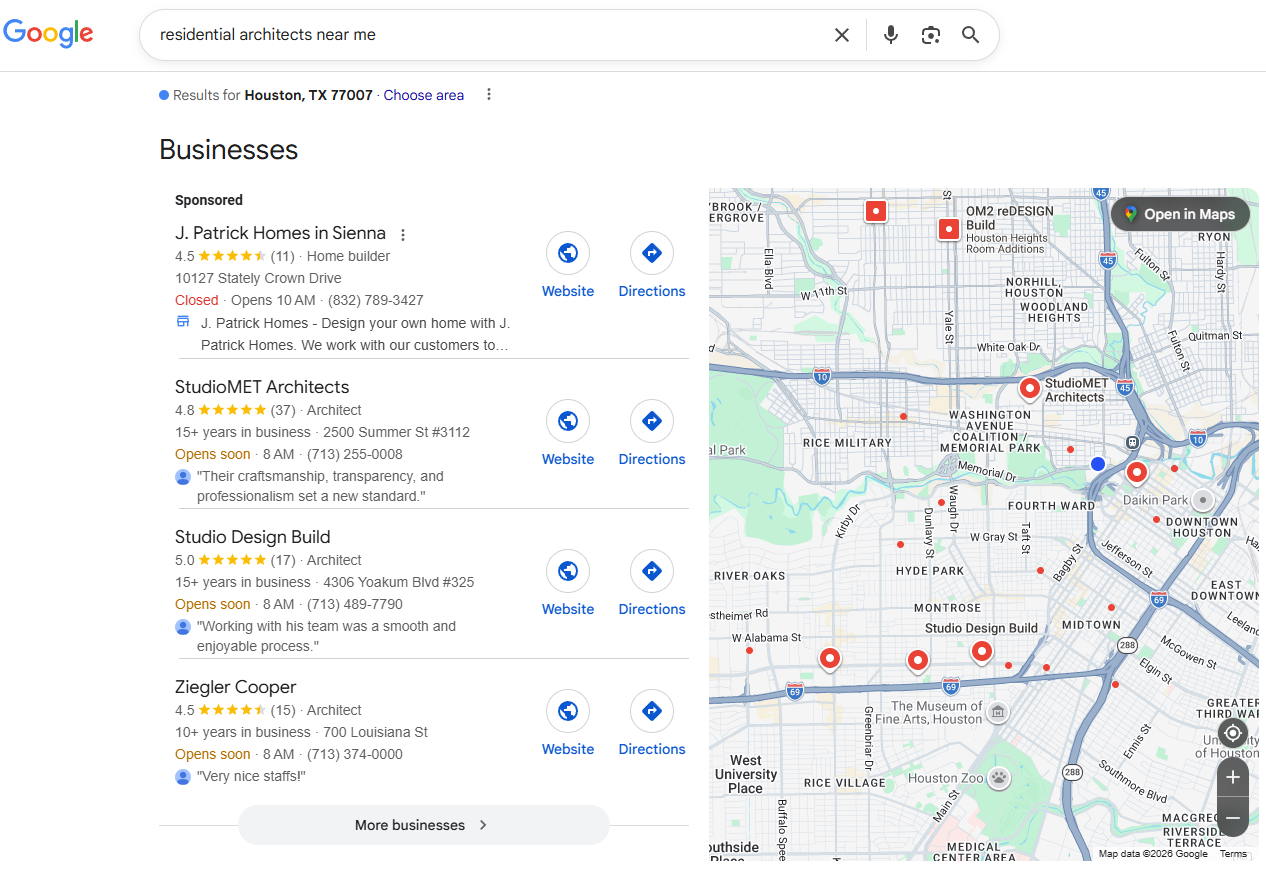Center map on my location
Image resolution: width=1266 pixels, height=874 pixels.
click(x=1232, y=733)
